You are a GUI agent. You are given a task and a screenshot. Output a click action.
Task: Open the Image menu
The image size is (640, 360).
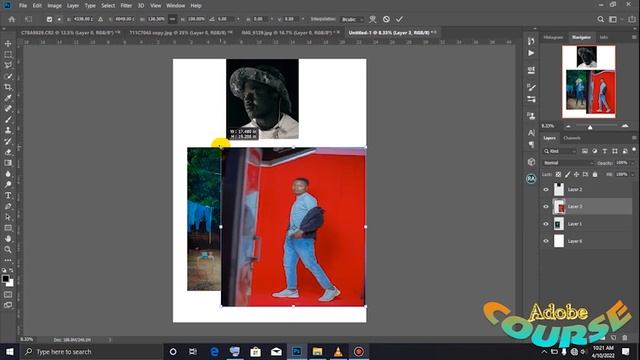click(x=54, y=6)
